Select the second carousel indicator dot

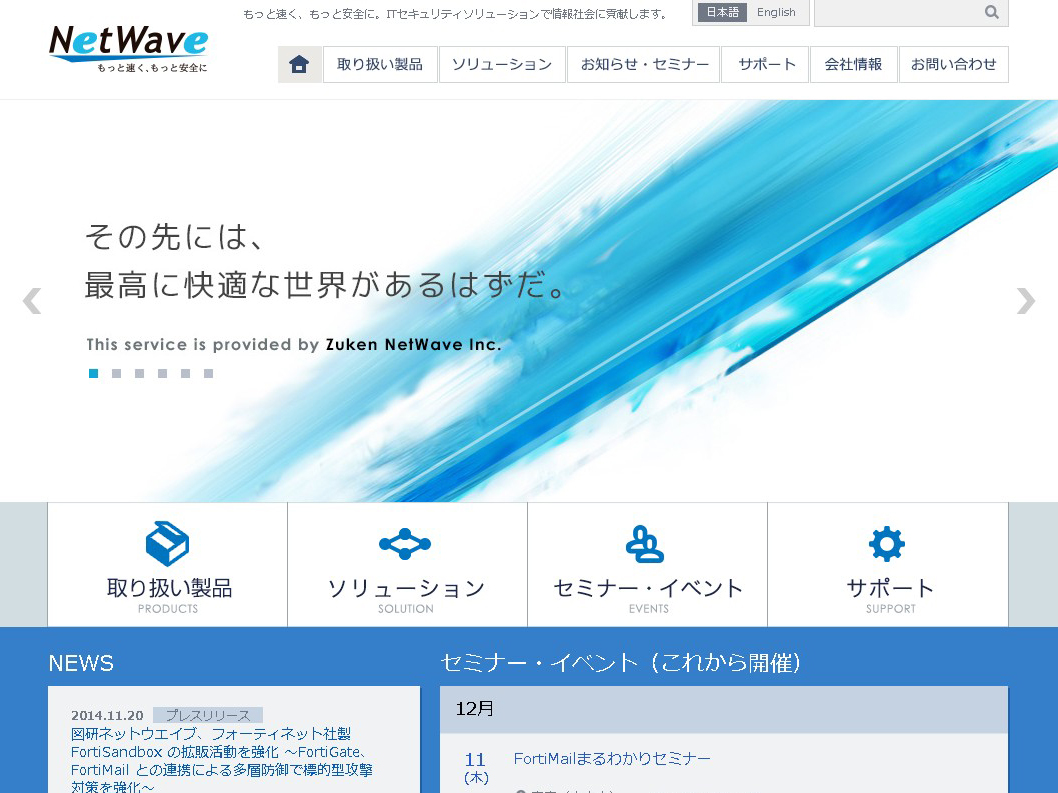pos(116,374)
